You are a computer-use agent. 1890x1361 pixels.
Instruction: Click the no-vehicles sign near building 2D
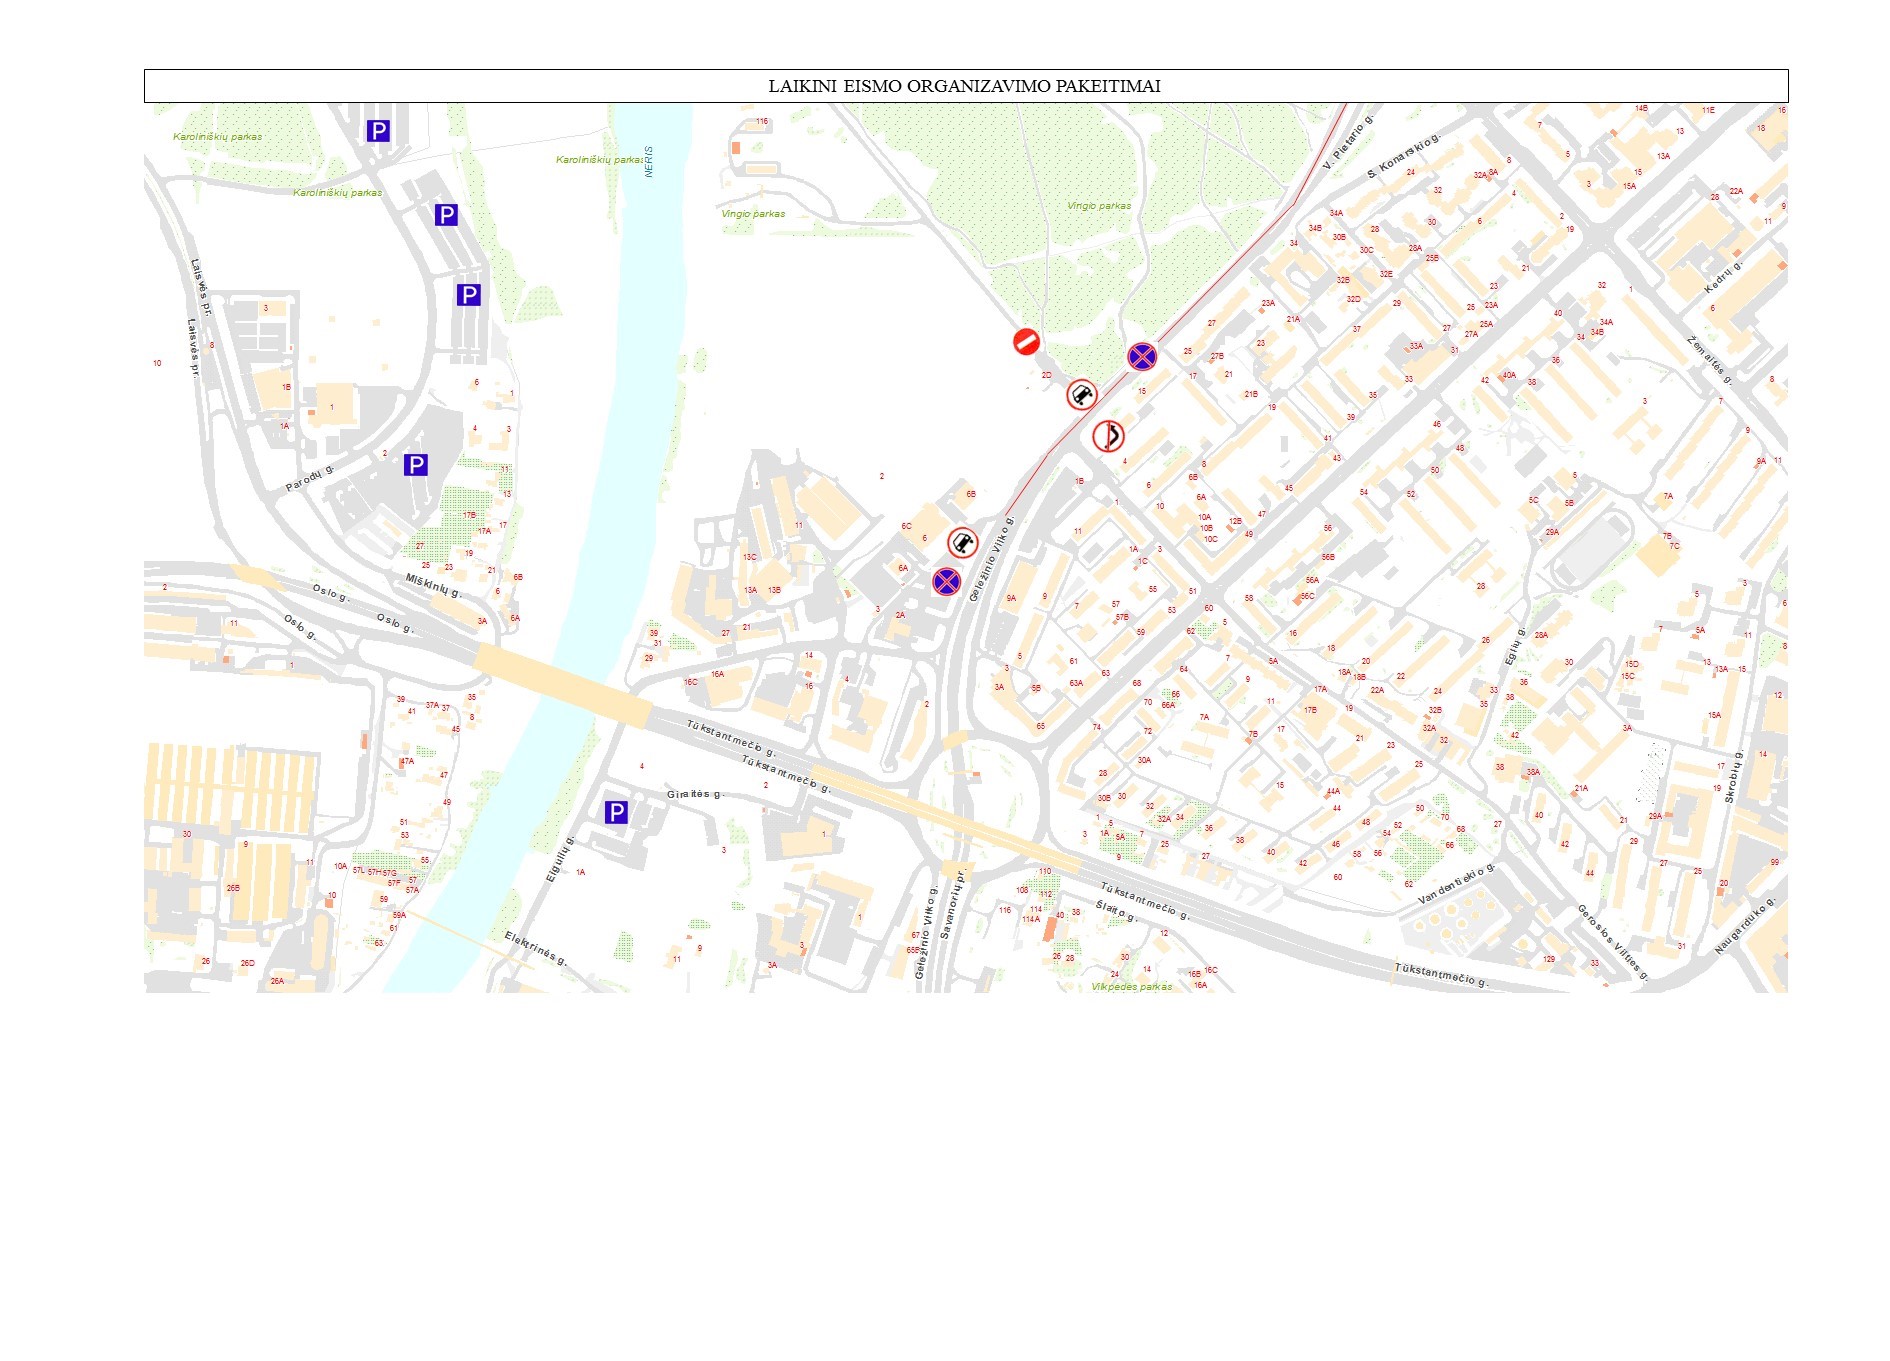click(1081, 394)
